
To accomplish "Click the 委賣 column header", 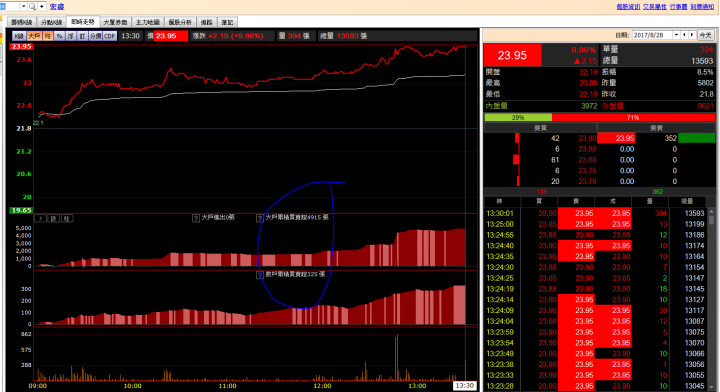I will point(657,128).
